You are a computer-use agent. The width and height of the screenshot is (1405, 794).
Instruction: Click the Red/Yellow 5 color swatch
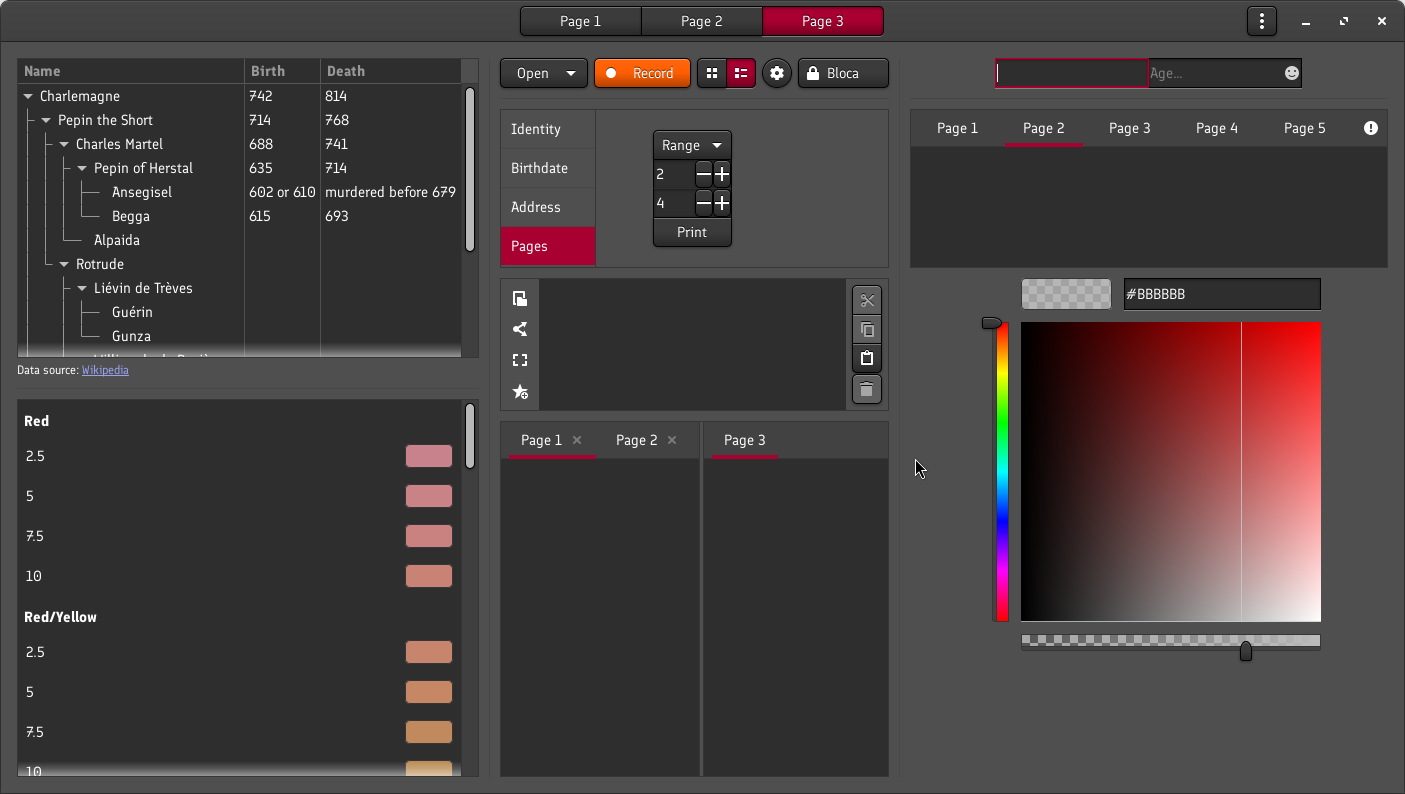[429, 692]
